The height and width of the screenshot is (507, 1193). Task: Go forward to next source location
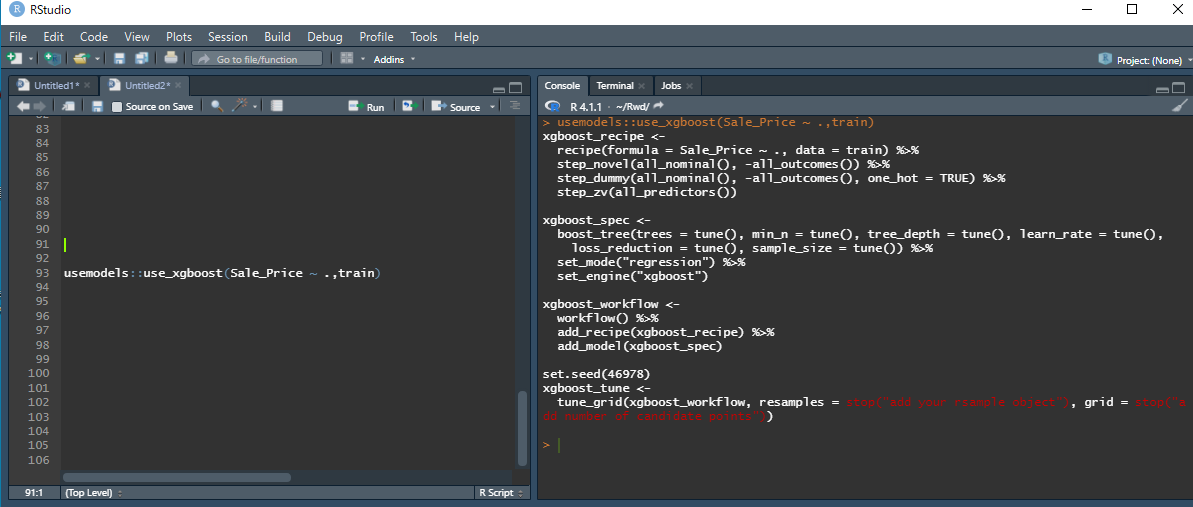point(40,107)
